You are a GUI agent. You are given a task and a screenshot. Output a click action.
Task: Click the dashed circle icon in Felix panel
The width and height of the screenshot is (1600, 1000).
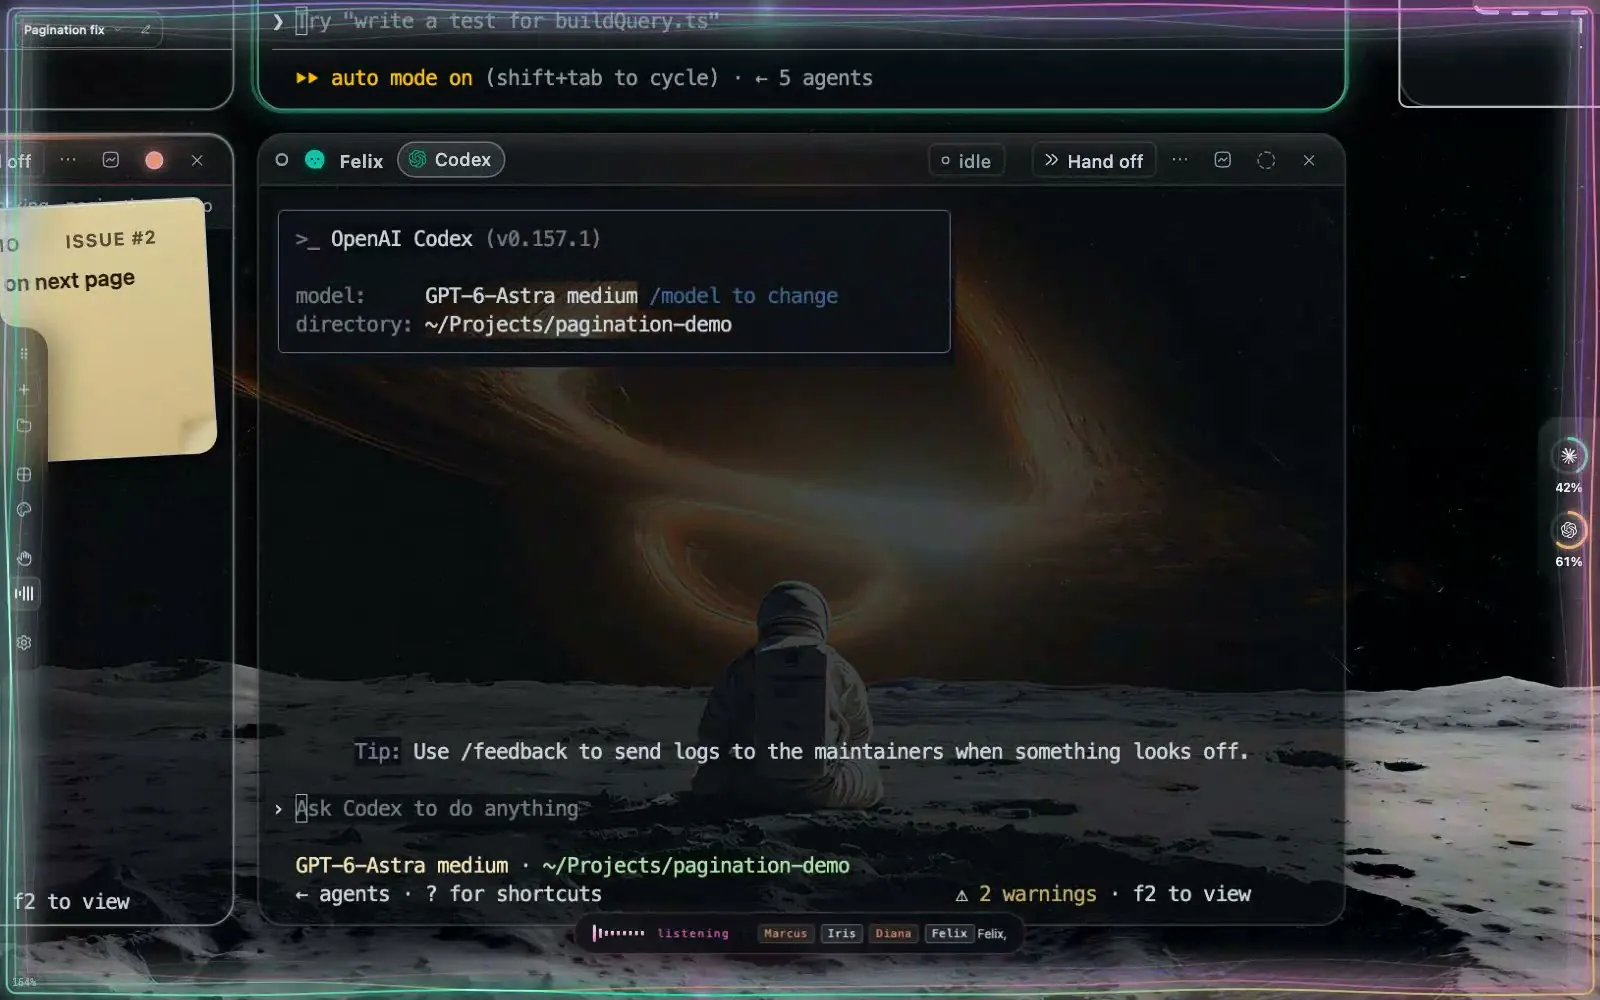(1266, 160)
